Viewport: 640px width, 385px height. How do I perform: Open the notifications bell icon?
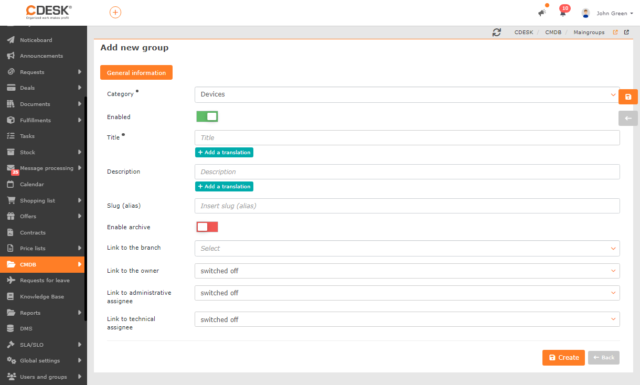[x=563, y=13]
